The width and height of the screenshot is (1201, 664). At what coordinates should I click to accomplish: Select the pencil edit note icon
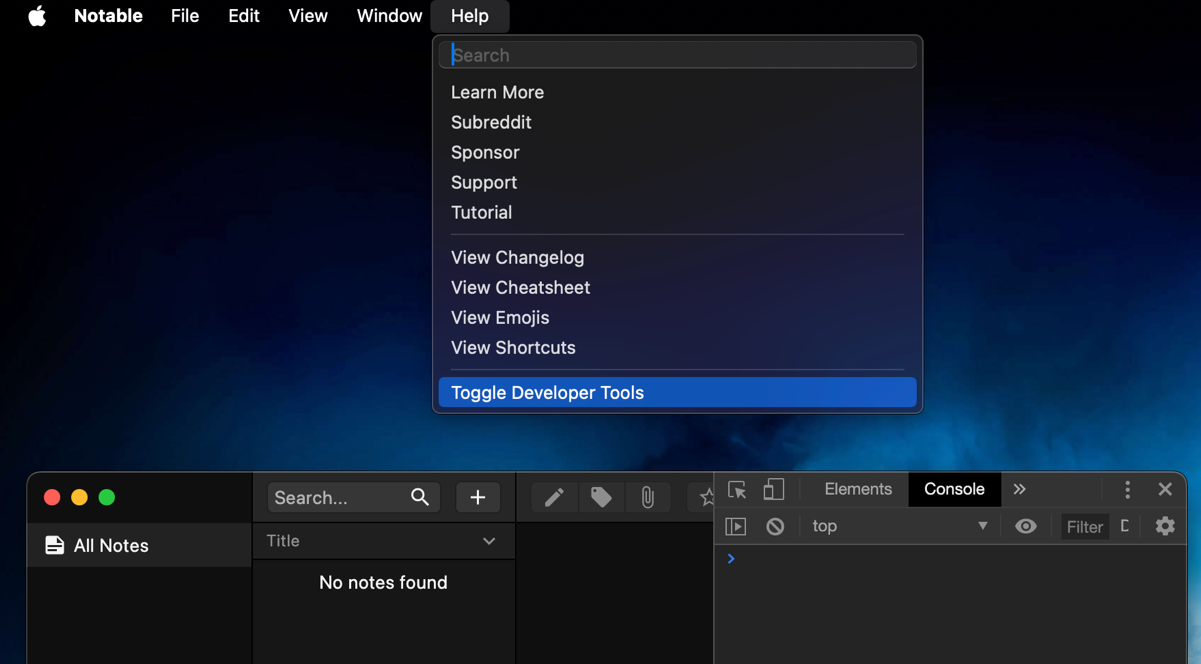point(554,497)
